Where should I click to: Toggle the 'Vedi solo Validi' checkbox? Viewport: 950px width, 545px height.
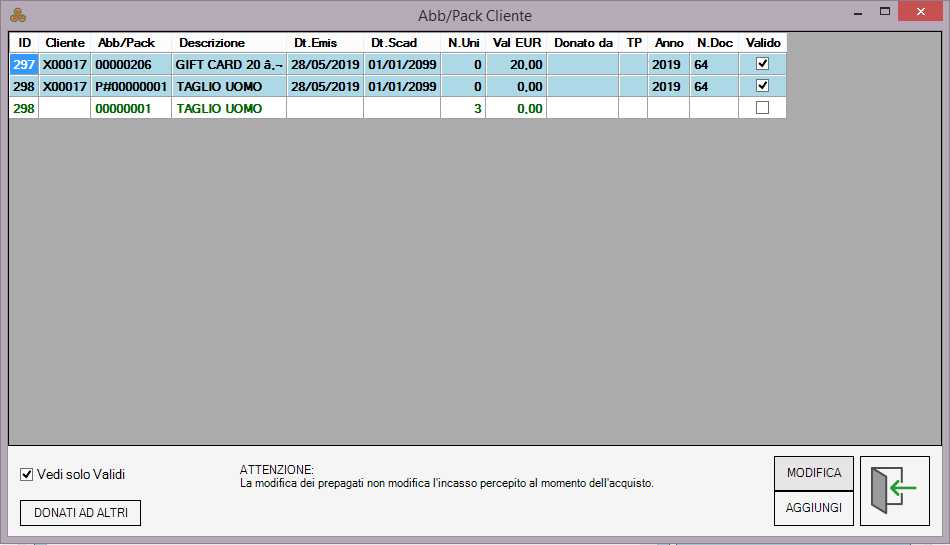pos(27,474)
